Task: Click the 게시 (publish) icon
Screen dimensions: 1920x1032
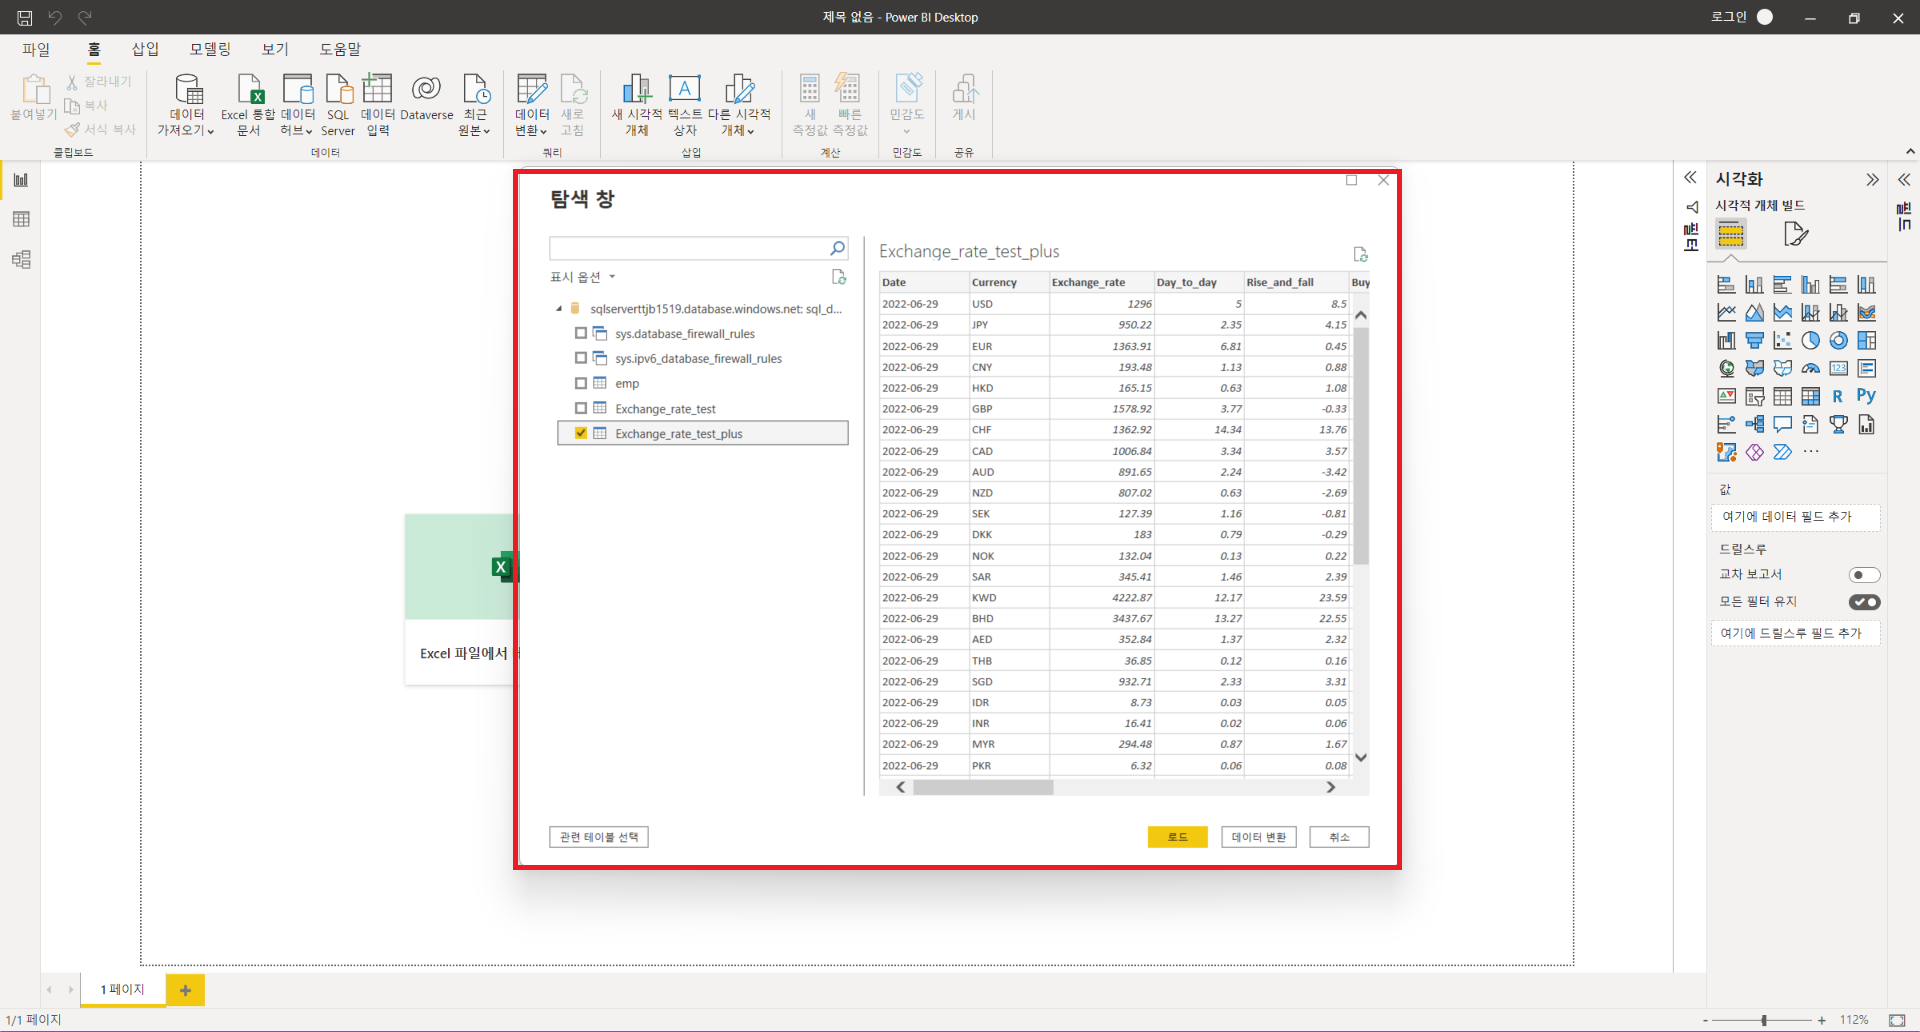Action: (964, 98)
